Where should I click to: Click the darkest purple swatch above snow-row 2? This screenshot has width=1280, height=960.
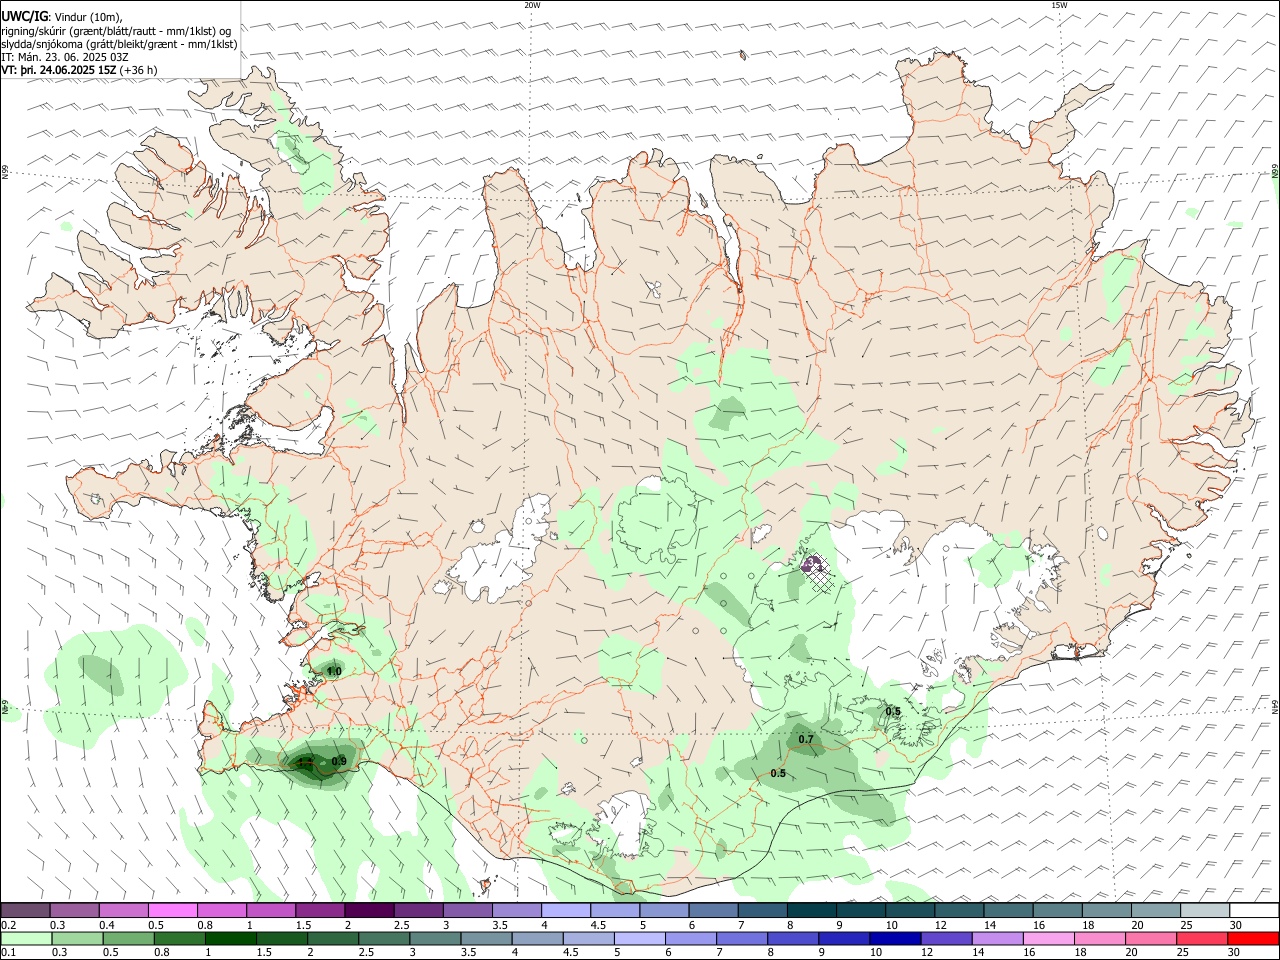pos(369,910)
